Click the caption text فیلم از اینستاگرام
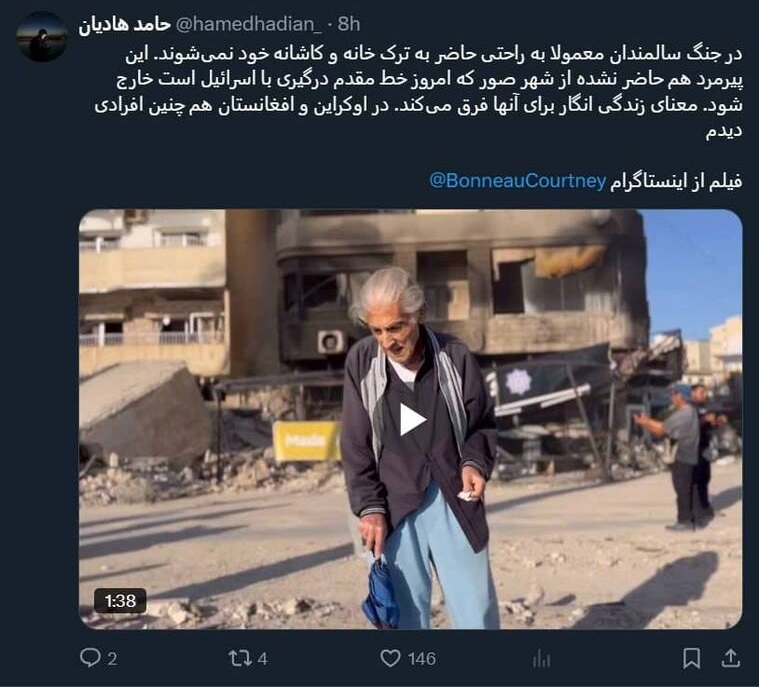Viewport: 759px width, 687px height. coord(675,181)
